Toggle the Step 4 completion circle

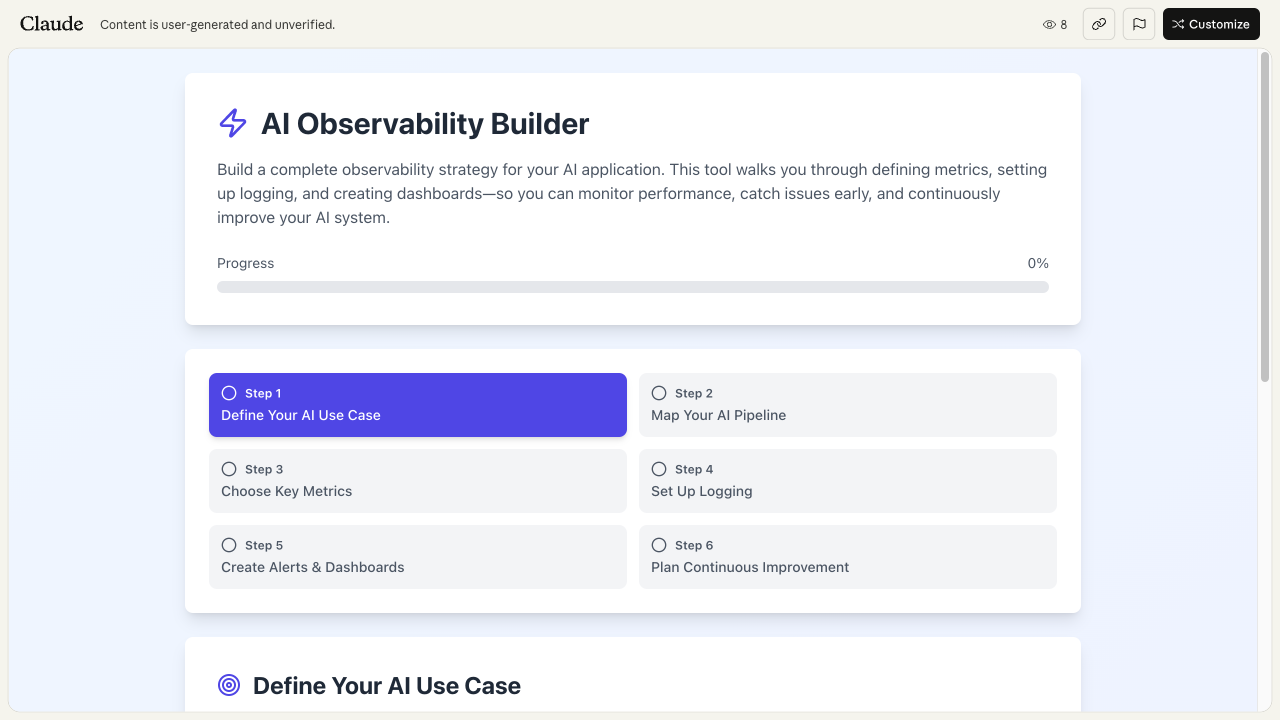pyautogui.click(x=659, y=469)
